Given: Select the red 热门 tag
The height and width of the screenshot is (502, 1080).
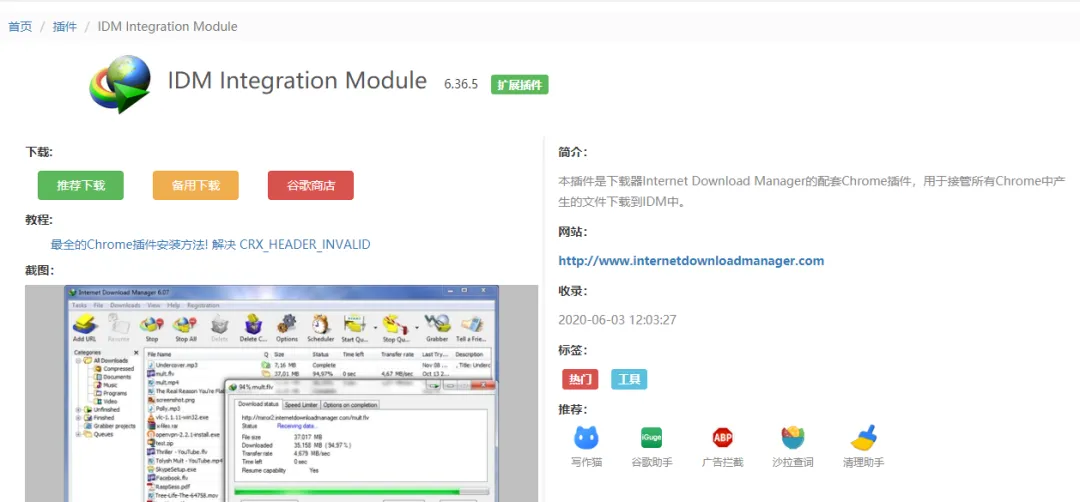Looking at the screenshot, I should coord(580,379).
